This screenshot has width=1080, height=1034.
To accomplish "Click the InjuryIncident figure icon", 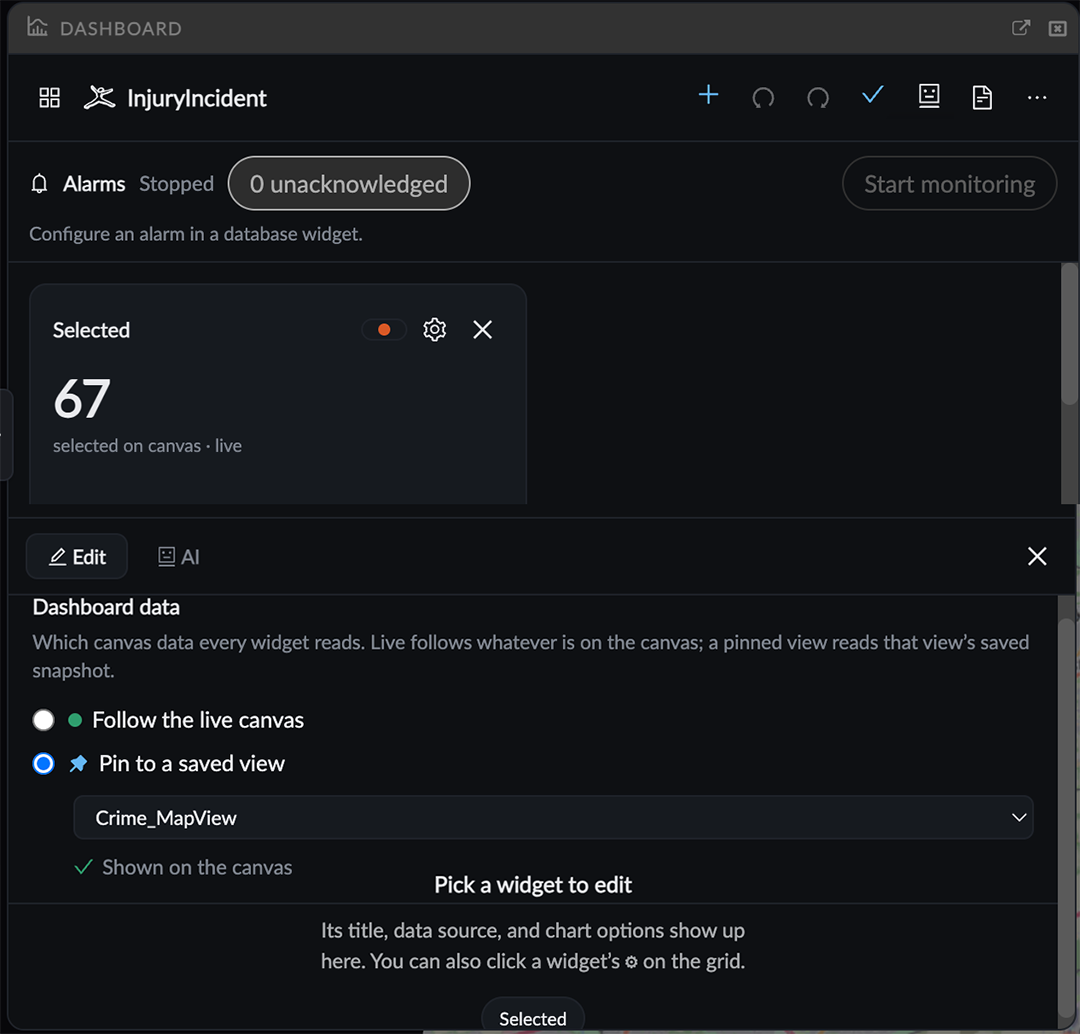I will pyautogui.click(x=99, y=98).
